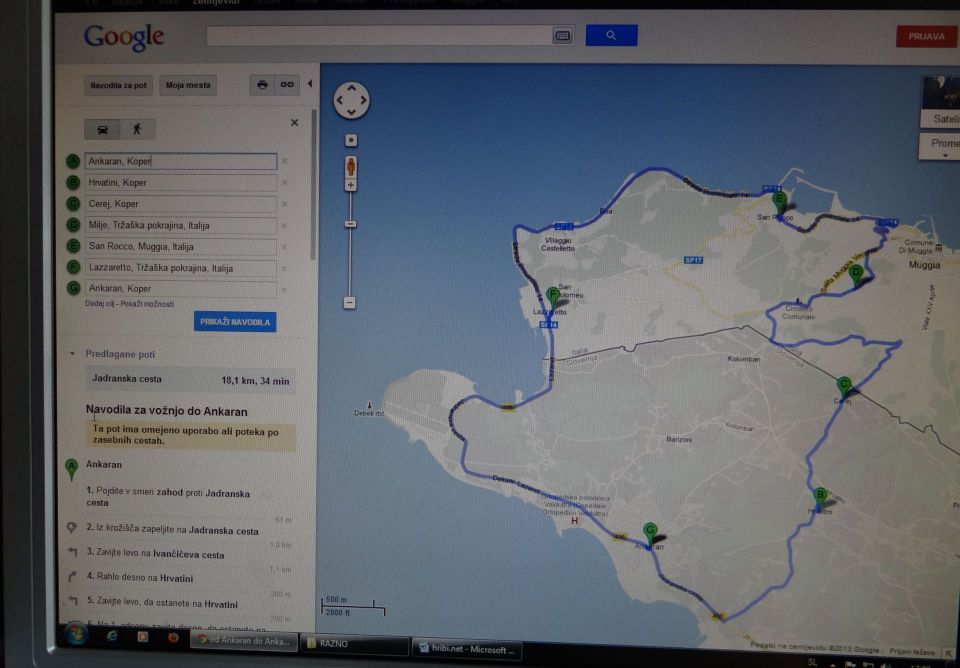Remove waypoint Hrvatini, Koper with its x

(285, 182)
